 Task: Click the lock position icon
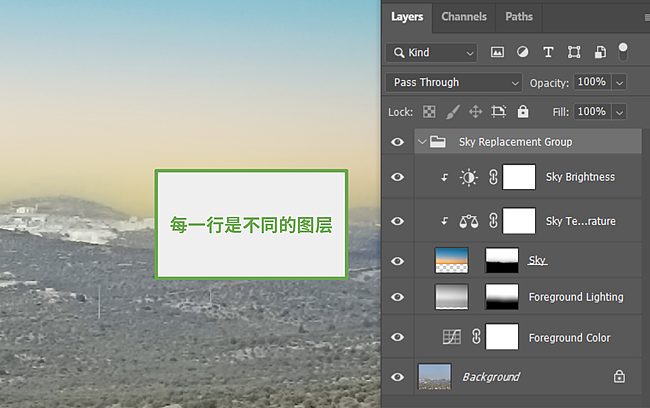pos(475,112)
